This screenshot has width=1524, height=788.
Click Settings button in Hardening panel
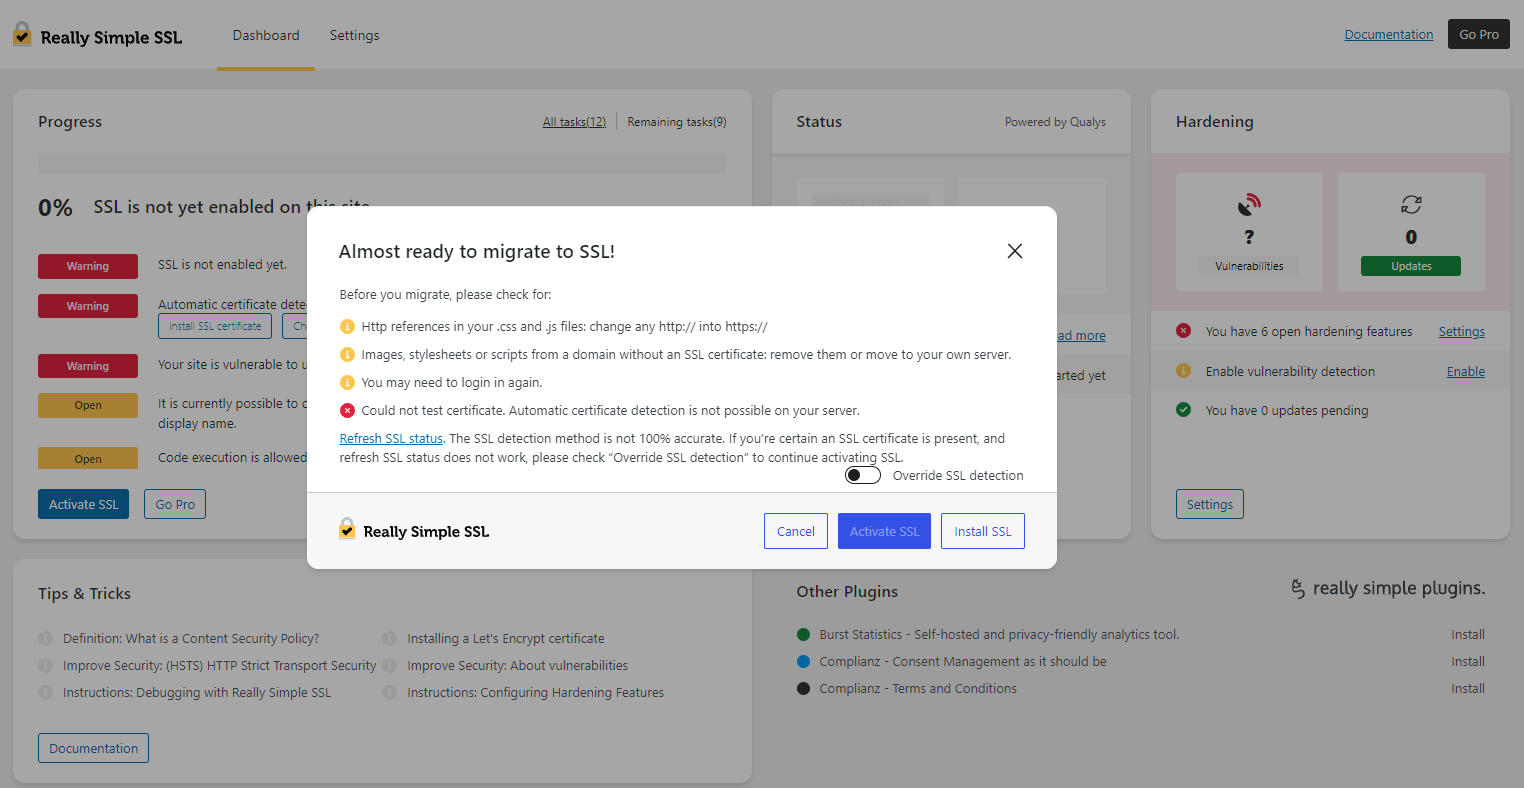tap(1210, 504)
